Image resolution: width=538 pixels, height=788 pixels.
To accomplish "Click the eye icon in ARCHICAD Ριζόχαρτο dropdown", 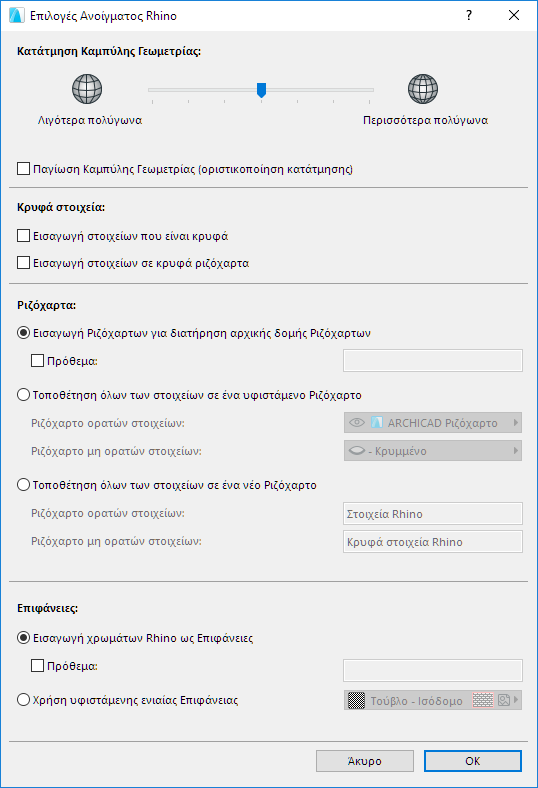I will pos(357,423).
